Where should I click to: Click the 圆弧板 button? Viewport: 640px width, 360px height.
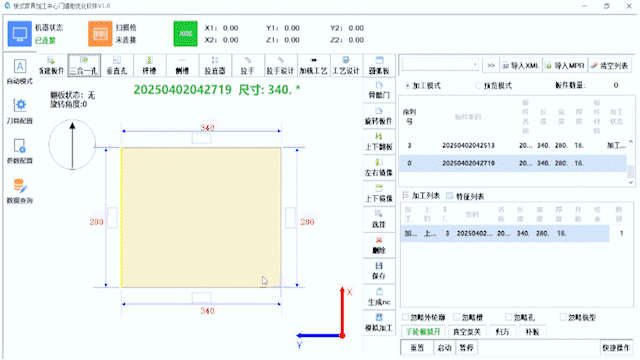click(x=379, y=65)
